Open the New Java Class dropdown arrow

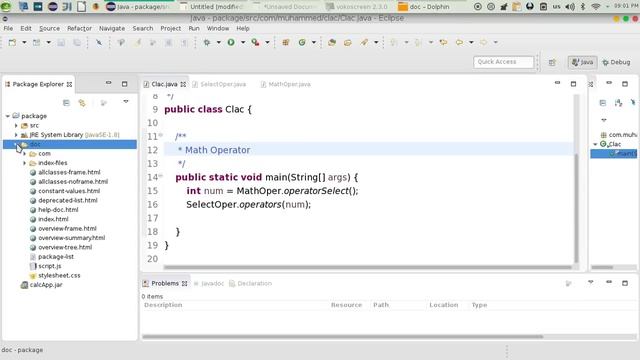[x=313, y=42]
